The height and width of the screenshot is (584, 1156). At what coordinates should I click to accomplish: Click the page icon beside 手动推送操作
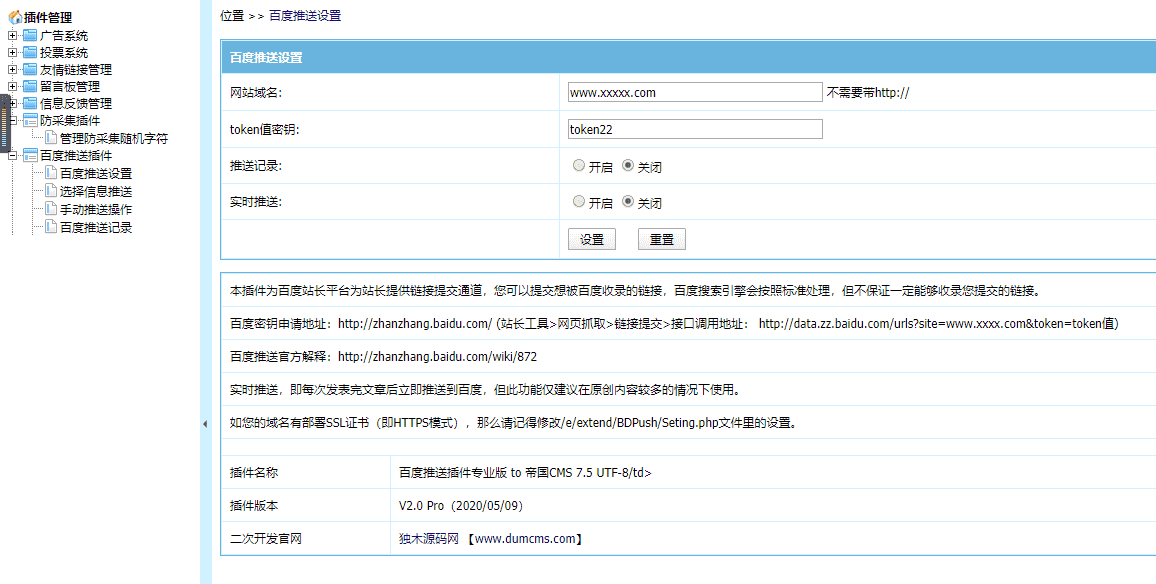pos(51,209)
